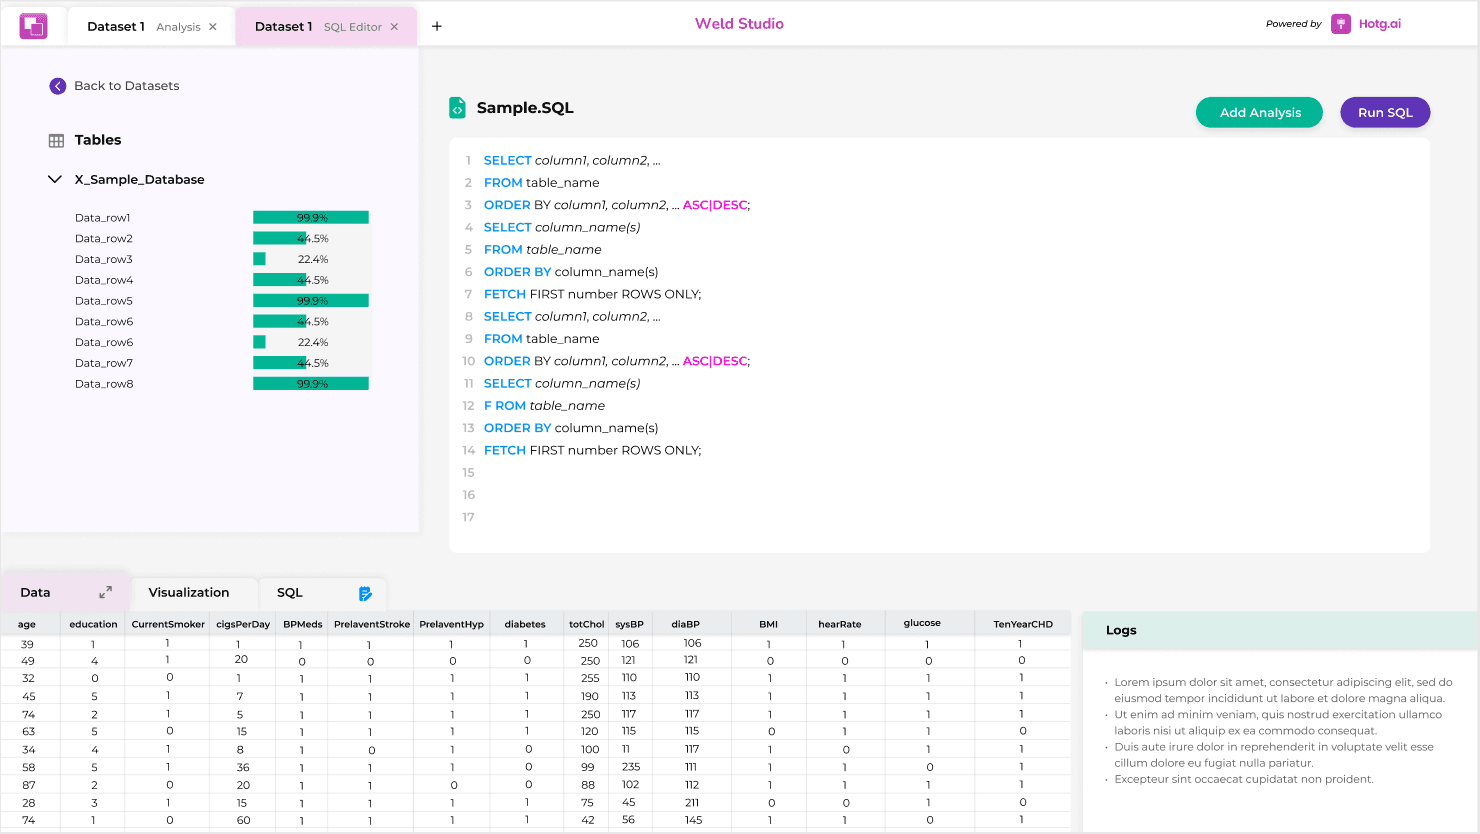This screenshot has width=1480, height=834.
Task: Click the Run SQL button
Action: pos(1385,112)
